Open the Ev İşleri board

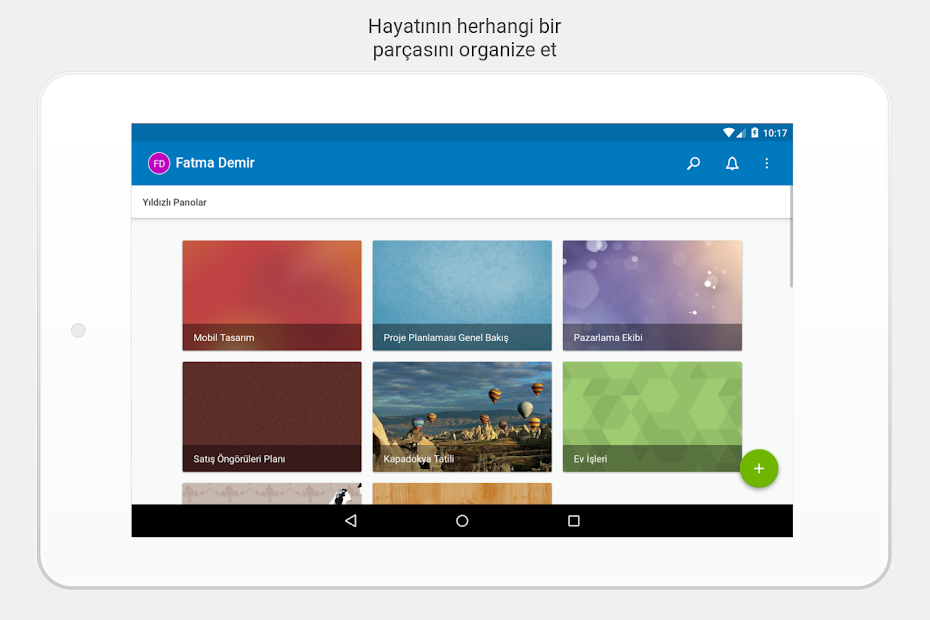(652, 416)
